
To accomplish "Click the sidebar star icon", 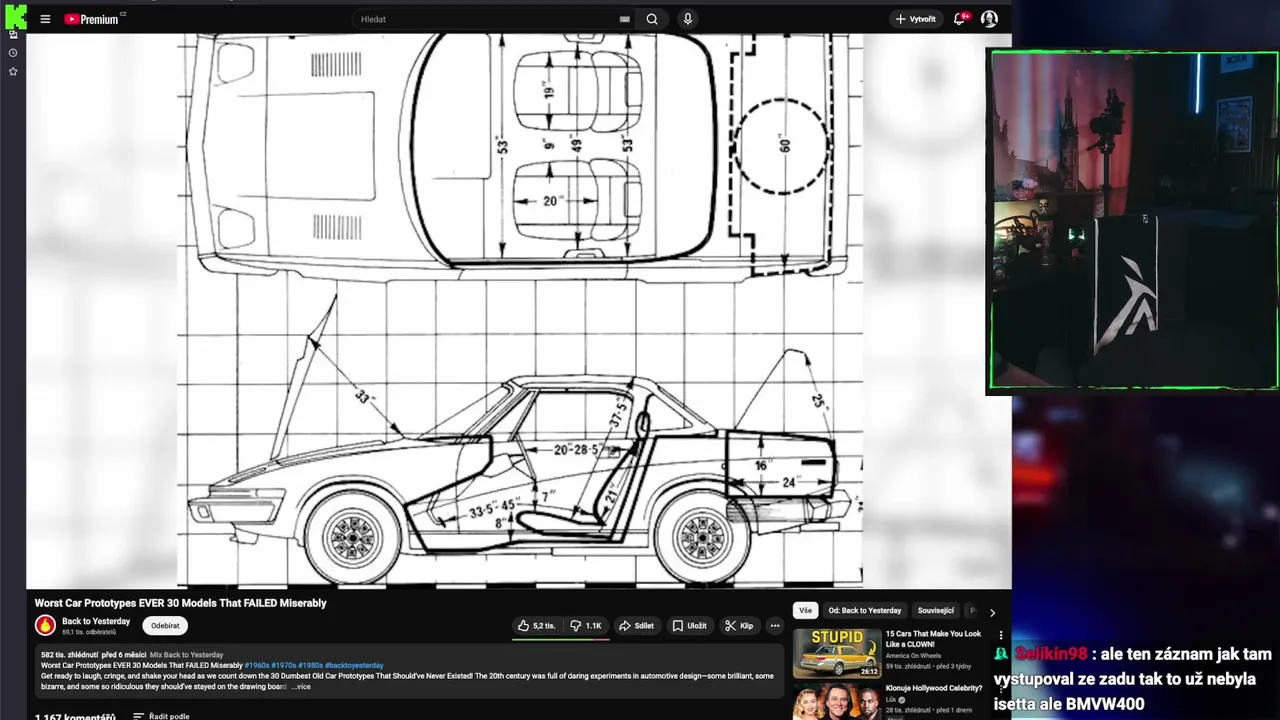I will [x=13, y=72].
